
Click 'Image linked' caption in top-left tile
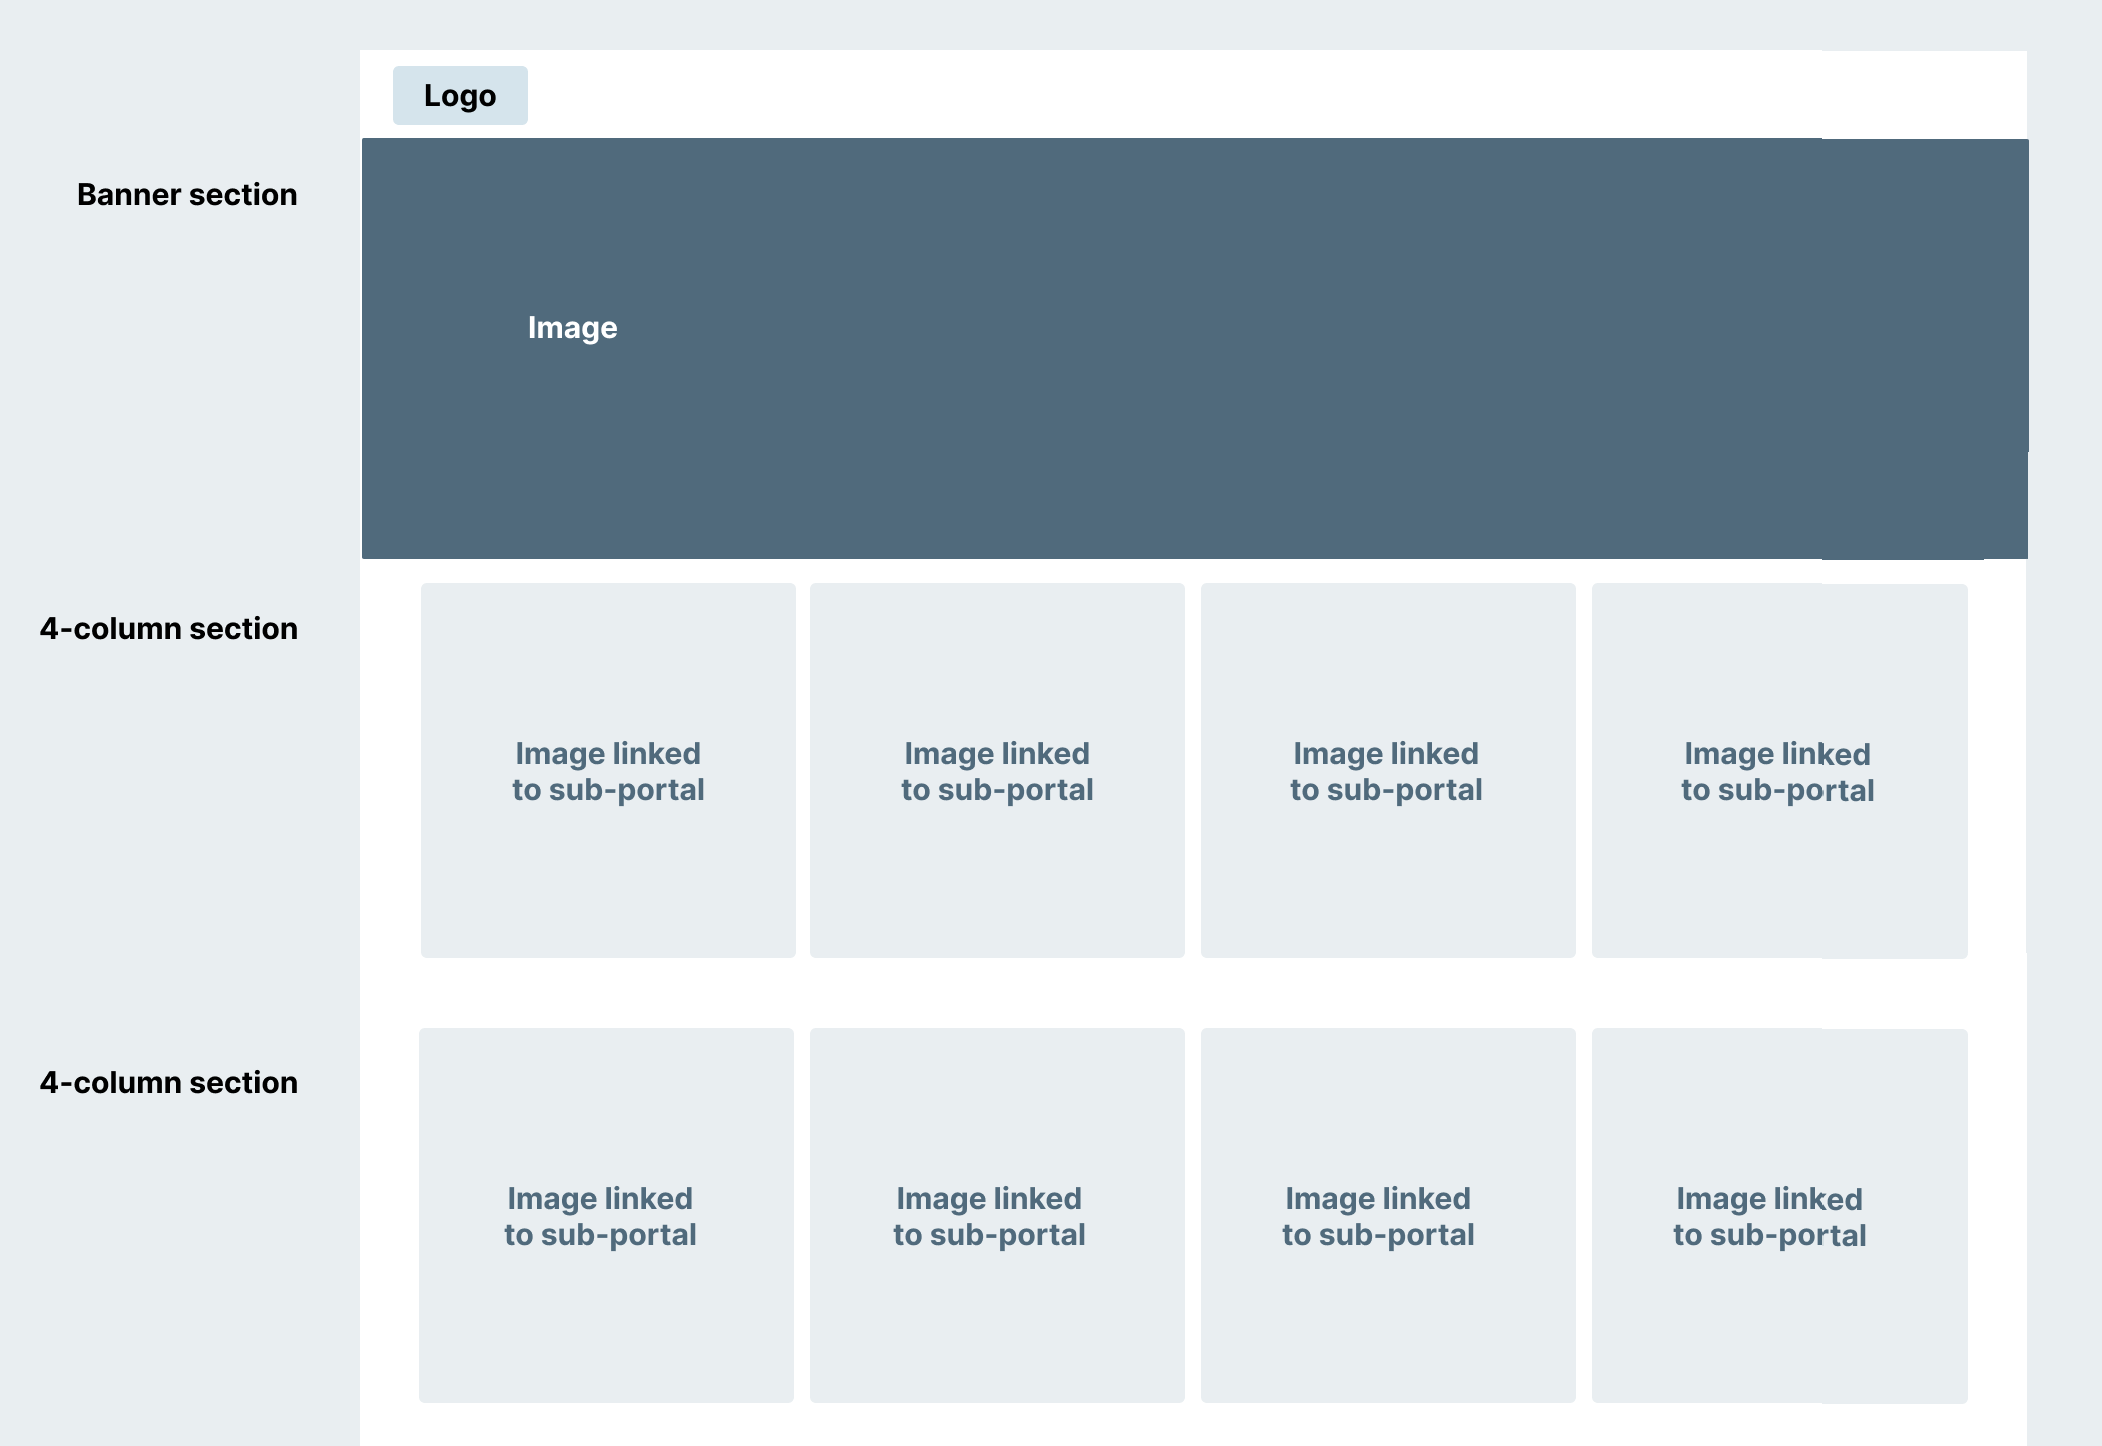click(608, 753)
